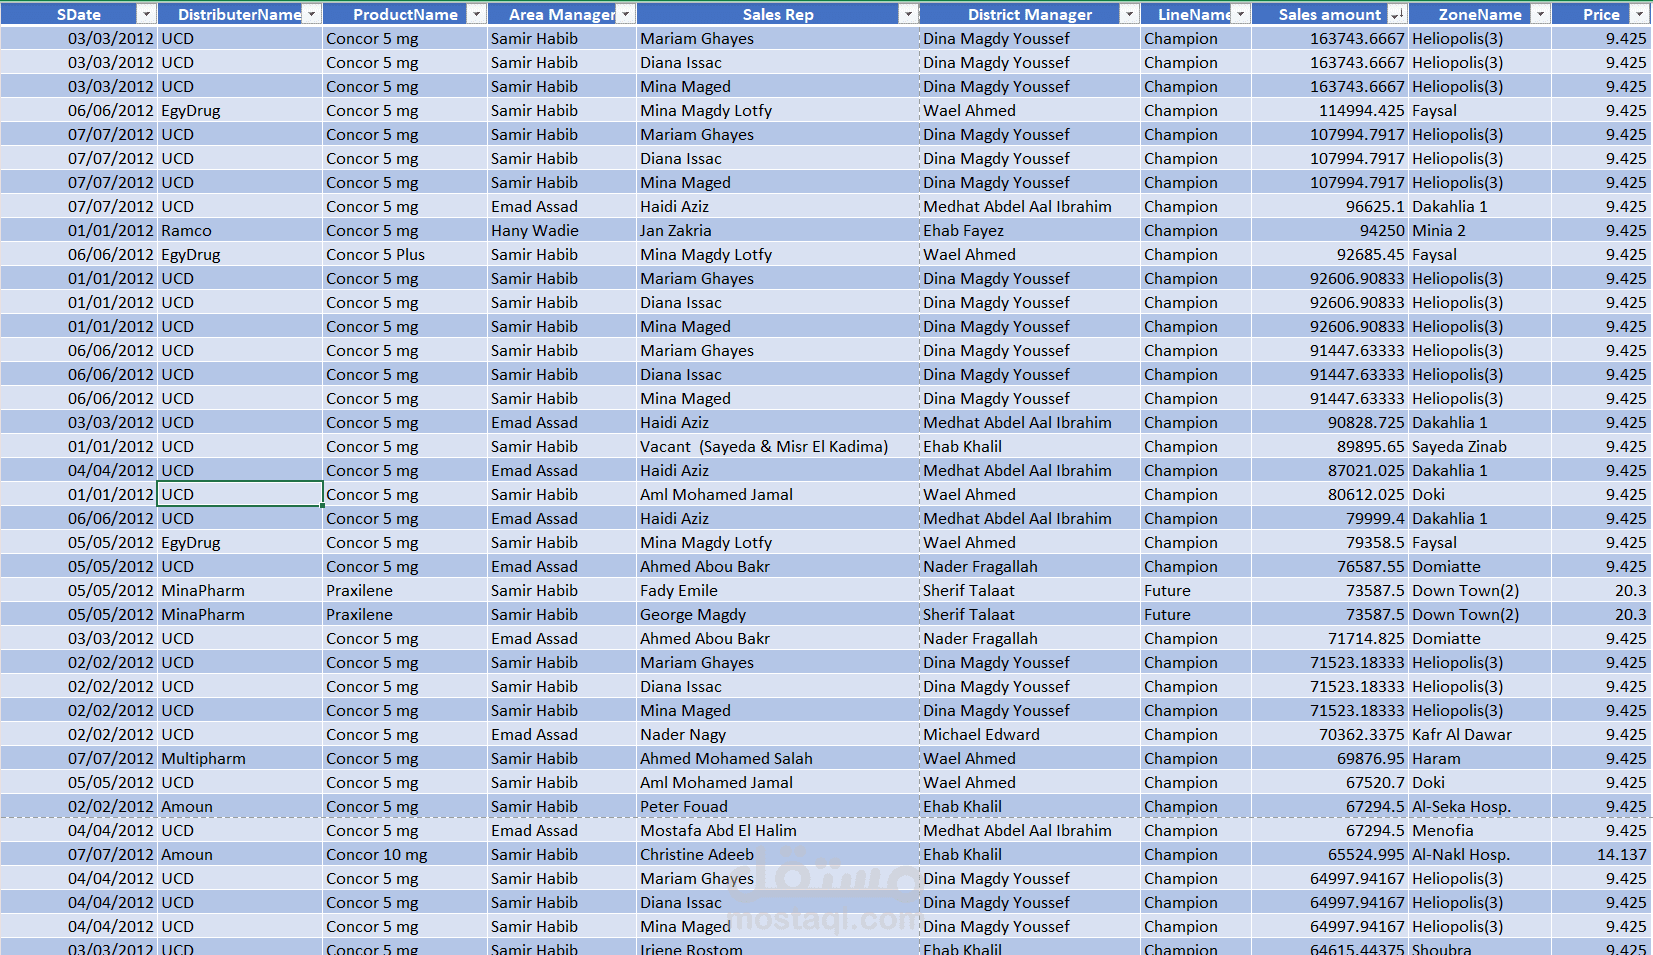Image resolution: width=1653 pixels, height=955 pixels.
Task: Click the Michael Edward district manager cell
Action: [x=1030, y=734]
